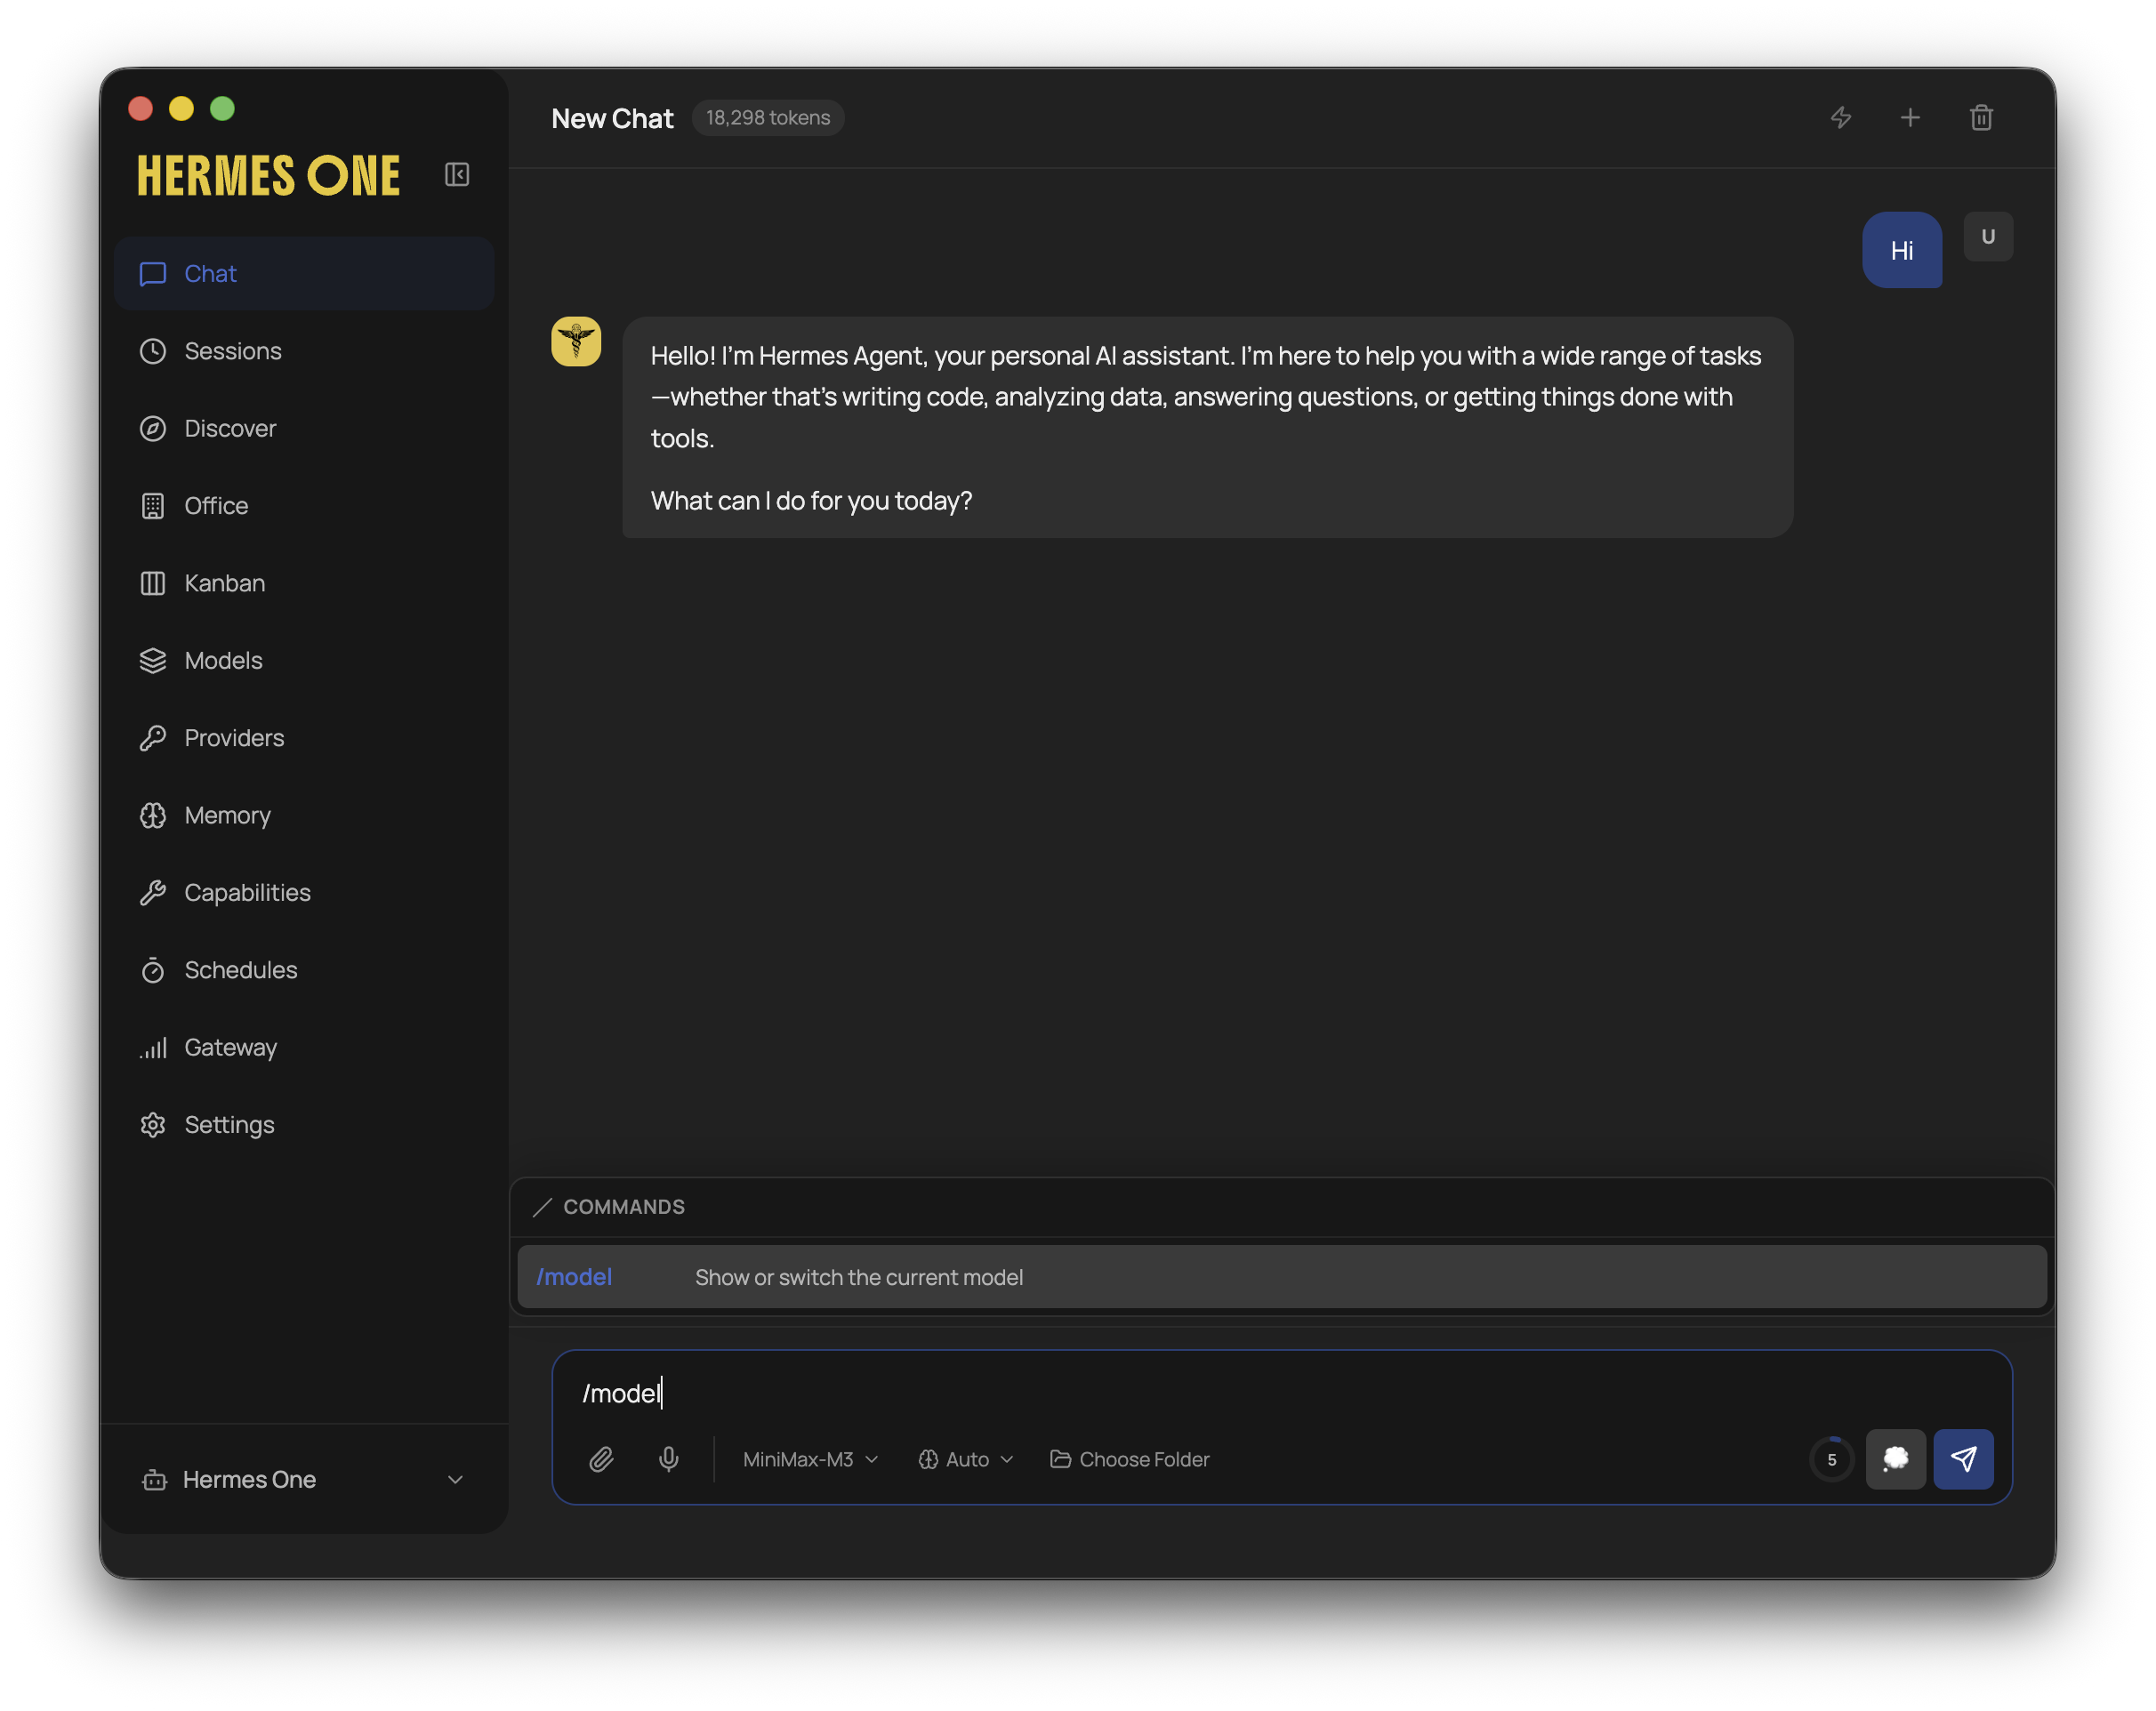This screenshot has width=2156, height=1711.
Task: Click the Schedules timer icon
Action: coord(153,970)
